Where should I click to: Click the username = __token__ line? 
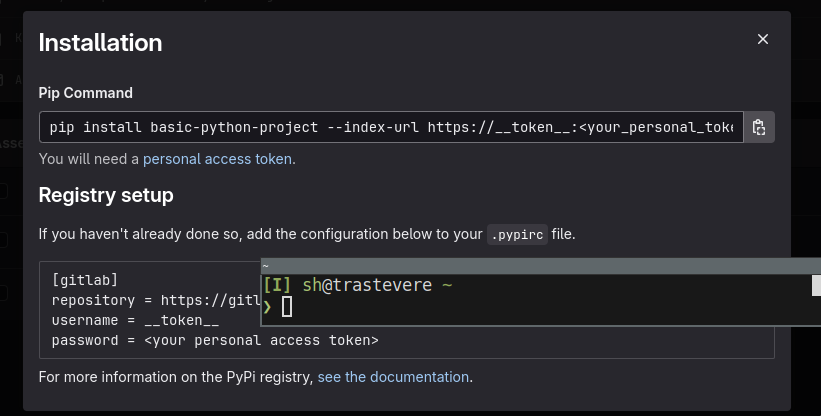[x=135, y=320]
